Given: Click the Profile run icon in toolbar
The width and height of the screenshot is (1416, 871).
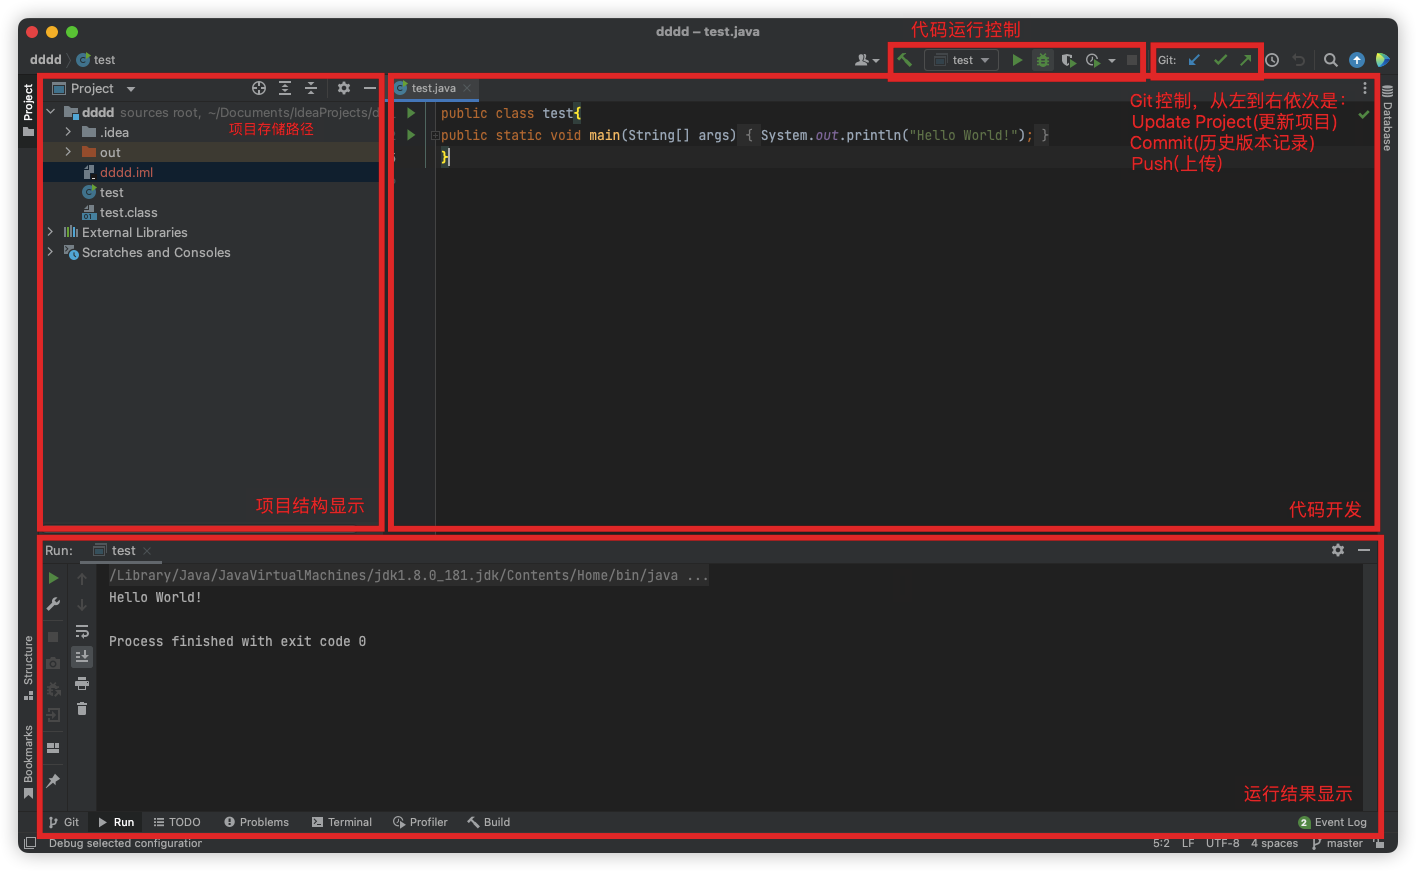Looking at the screenshot, I should [x=1093, y=60].
